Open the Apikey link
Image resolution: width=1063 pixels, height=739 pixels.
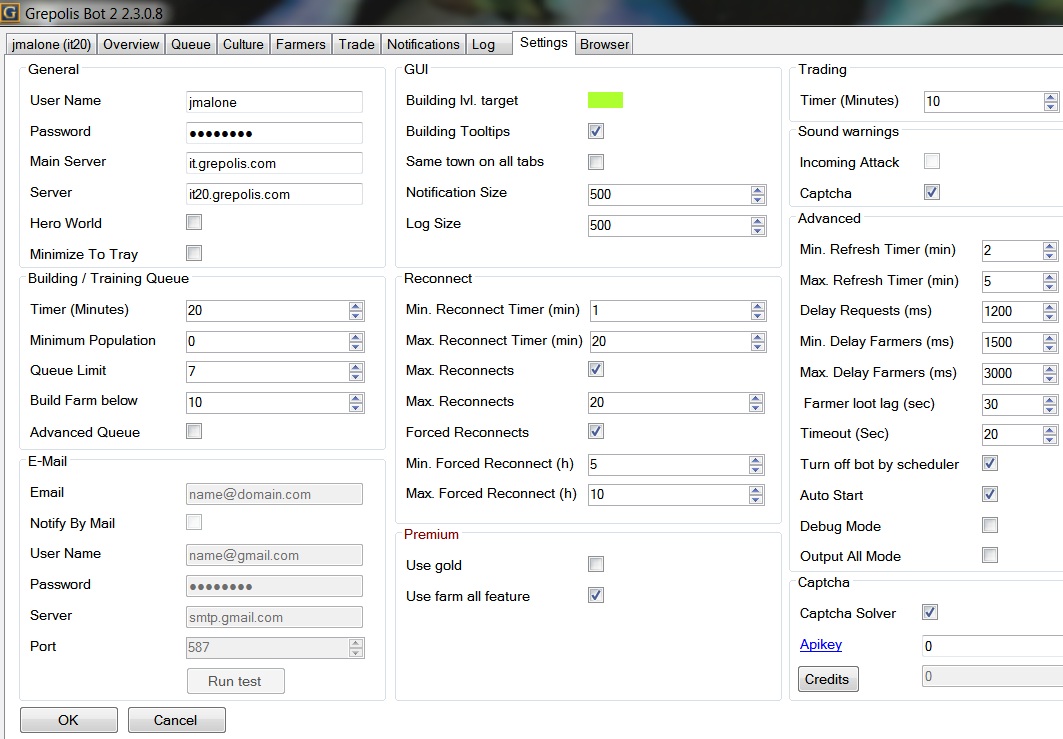pyautogui.click(x=821, y=645)
